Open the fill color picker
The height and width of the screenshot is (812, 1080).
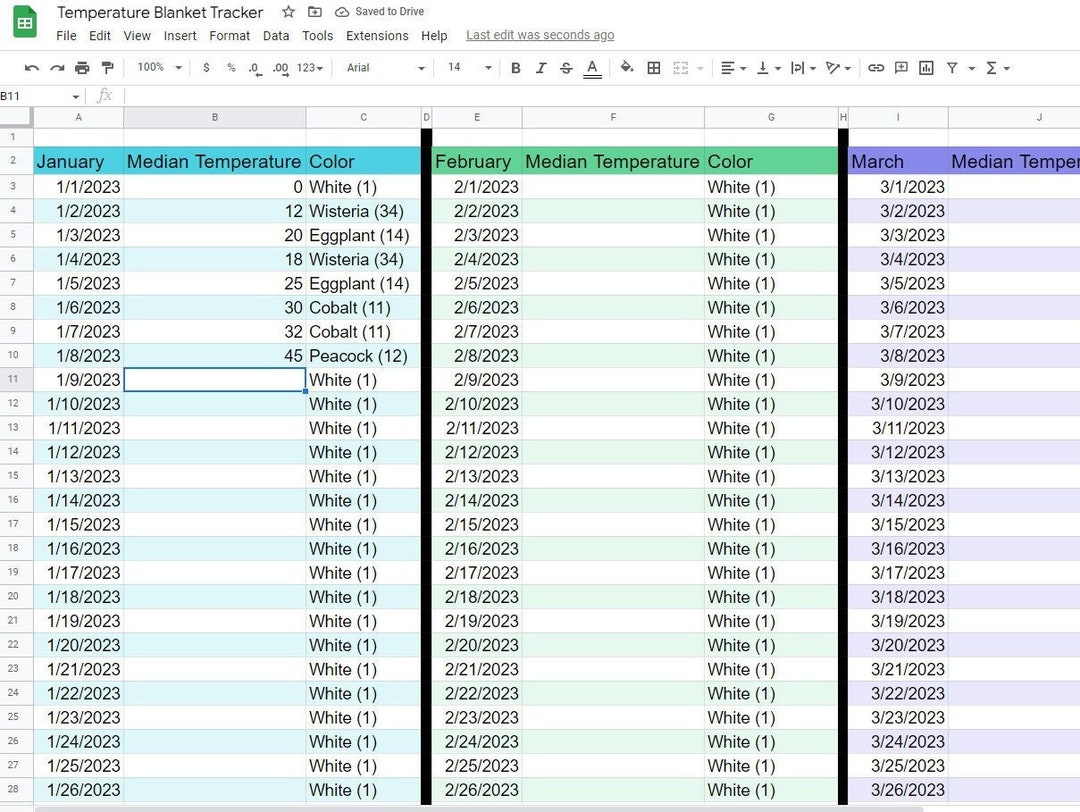628,68
